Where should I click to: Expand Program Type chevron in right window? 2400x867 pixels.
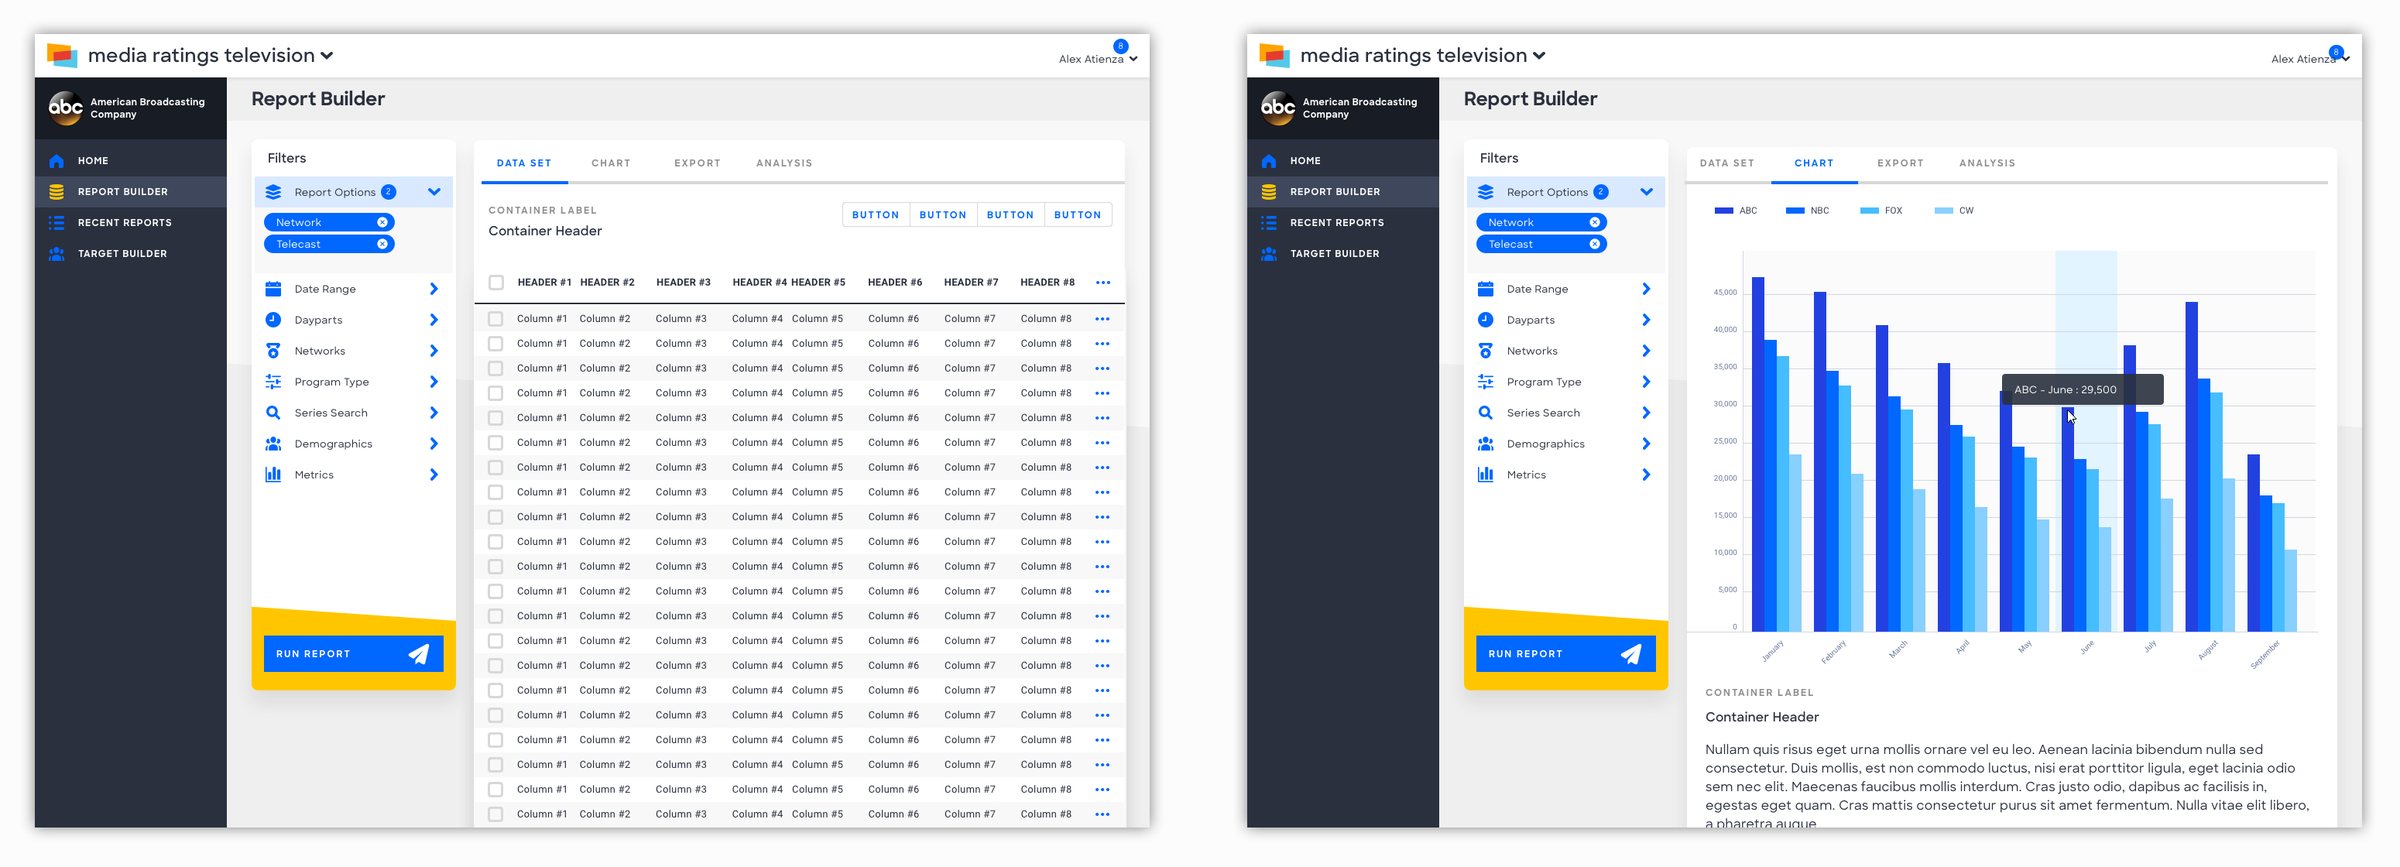pos(1646,382)
